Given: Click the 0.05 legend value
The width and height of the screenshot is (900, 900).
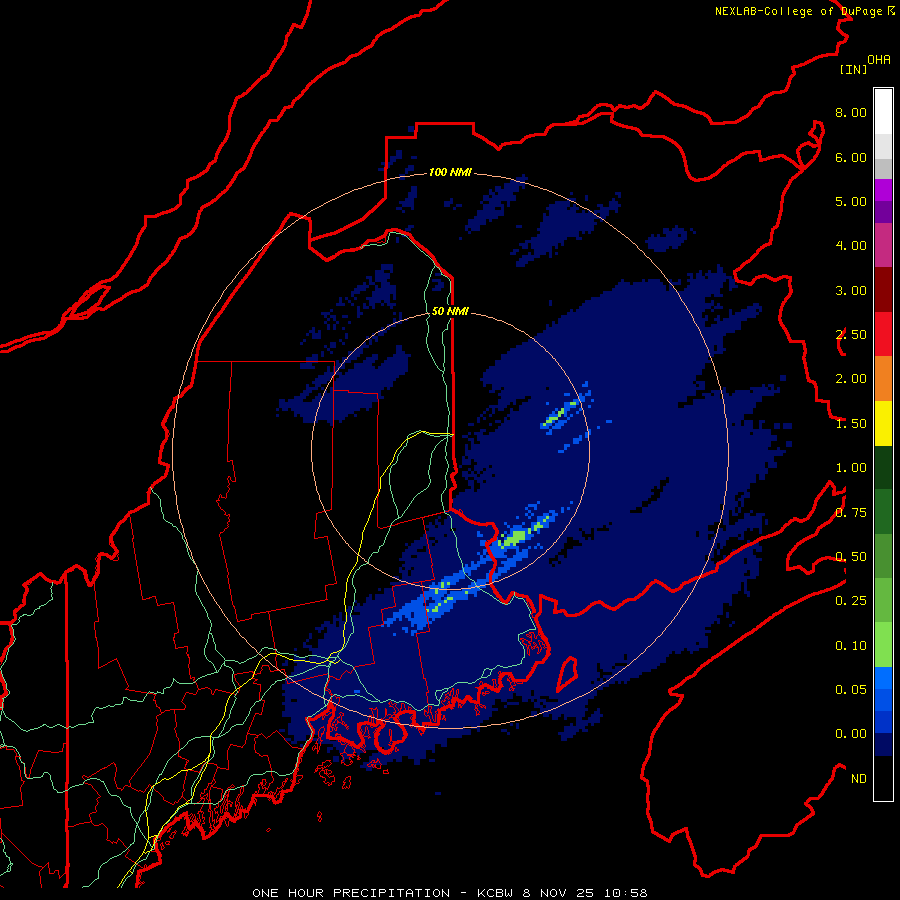Looking at the screenshot, I should [x=851, y=690].
